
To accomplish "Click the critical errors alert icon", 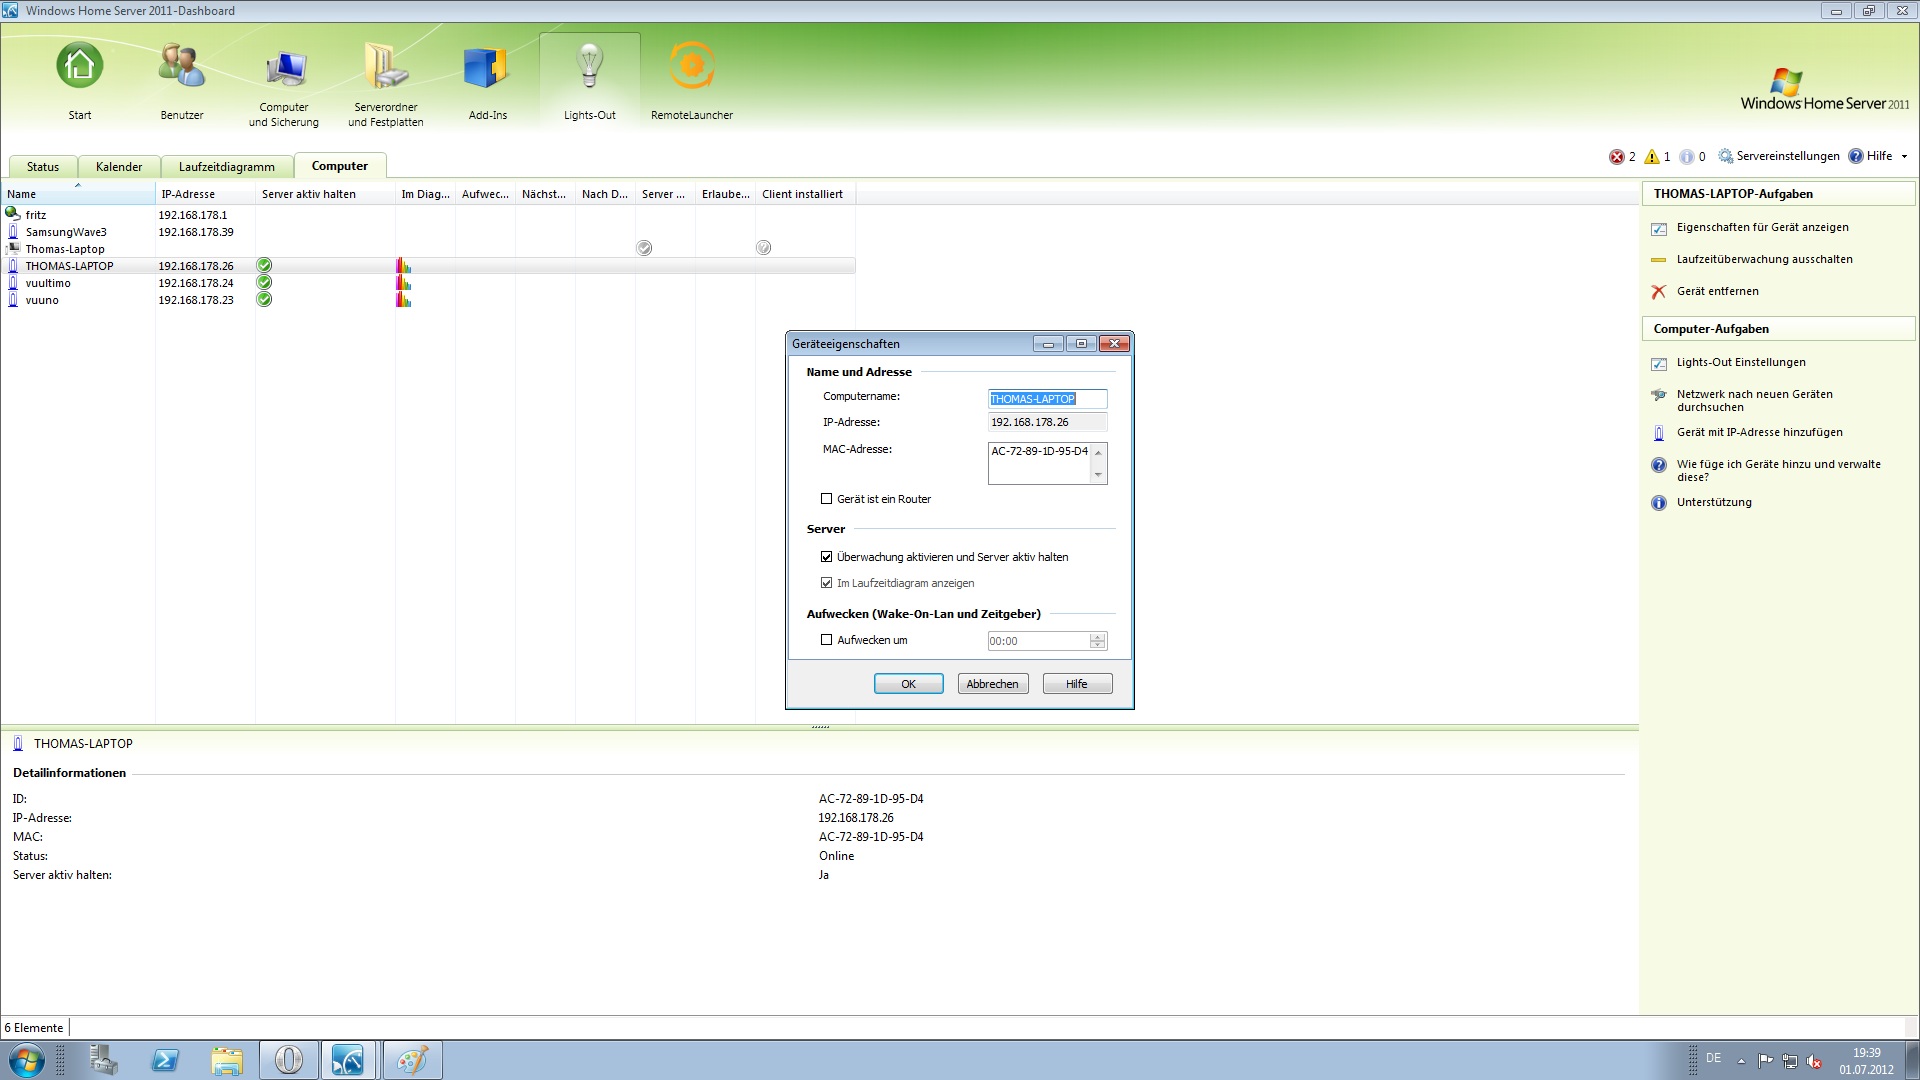I will pyautogui.click(x=1616, y=157).
